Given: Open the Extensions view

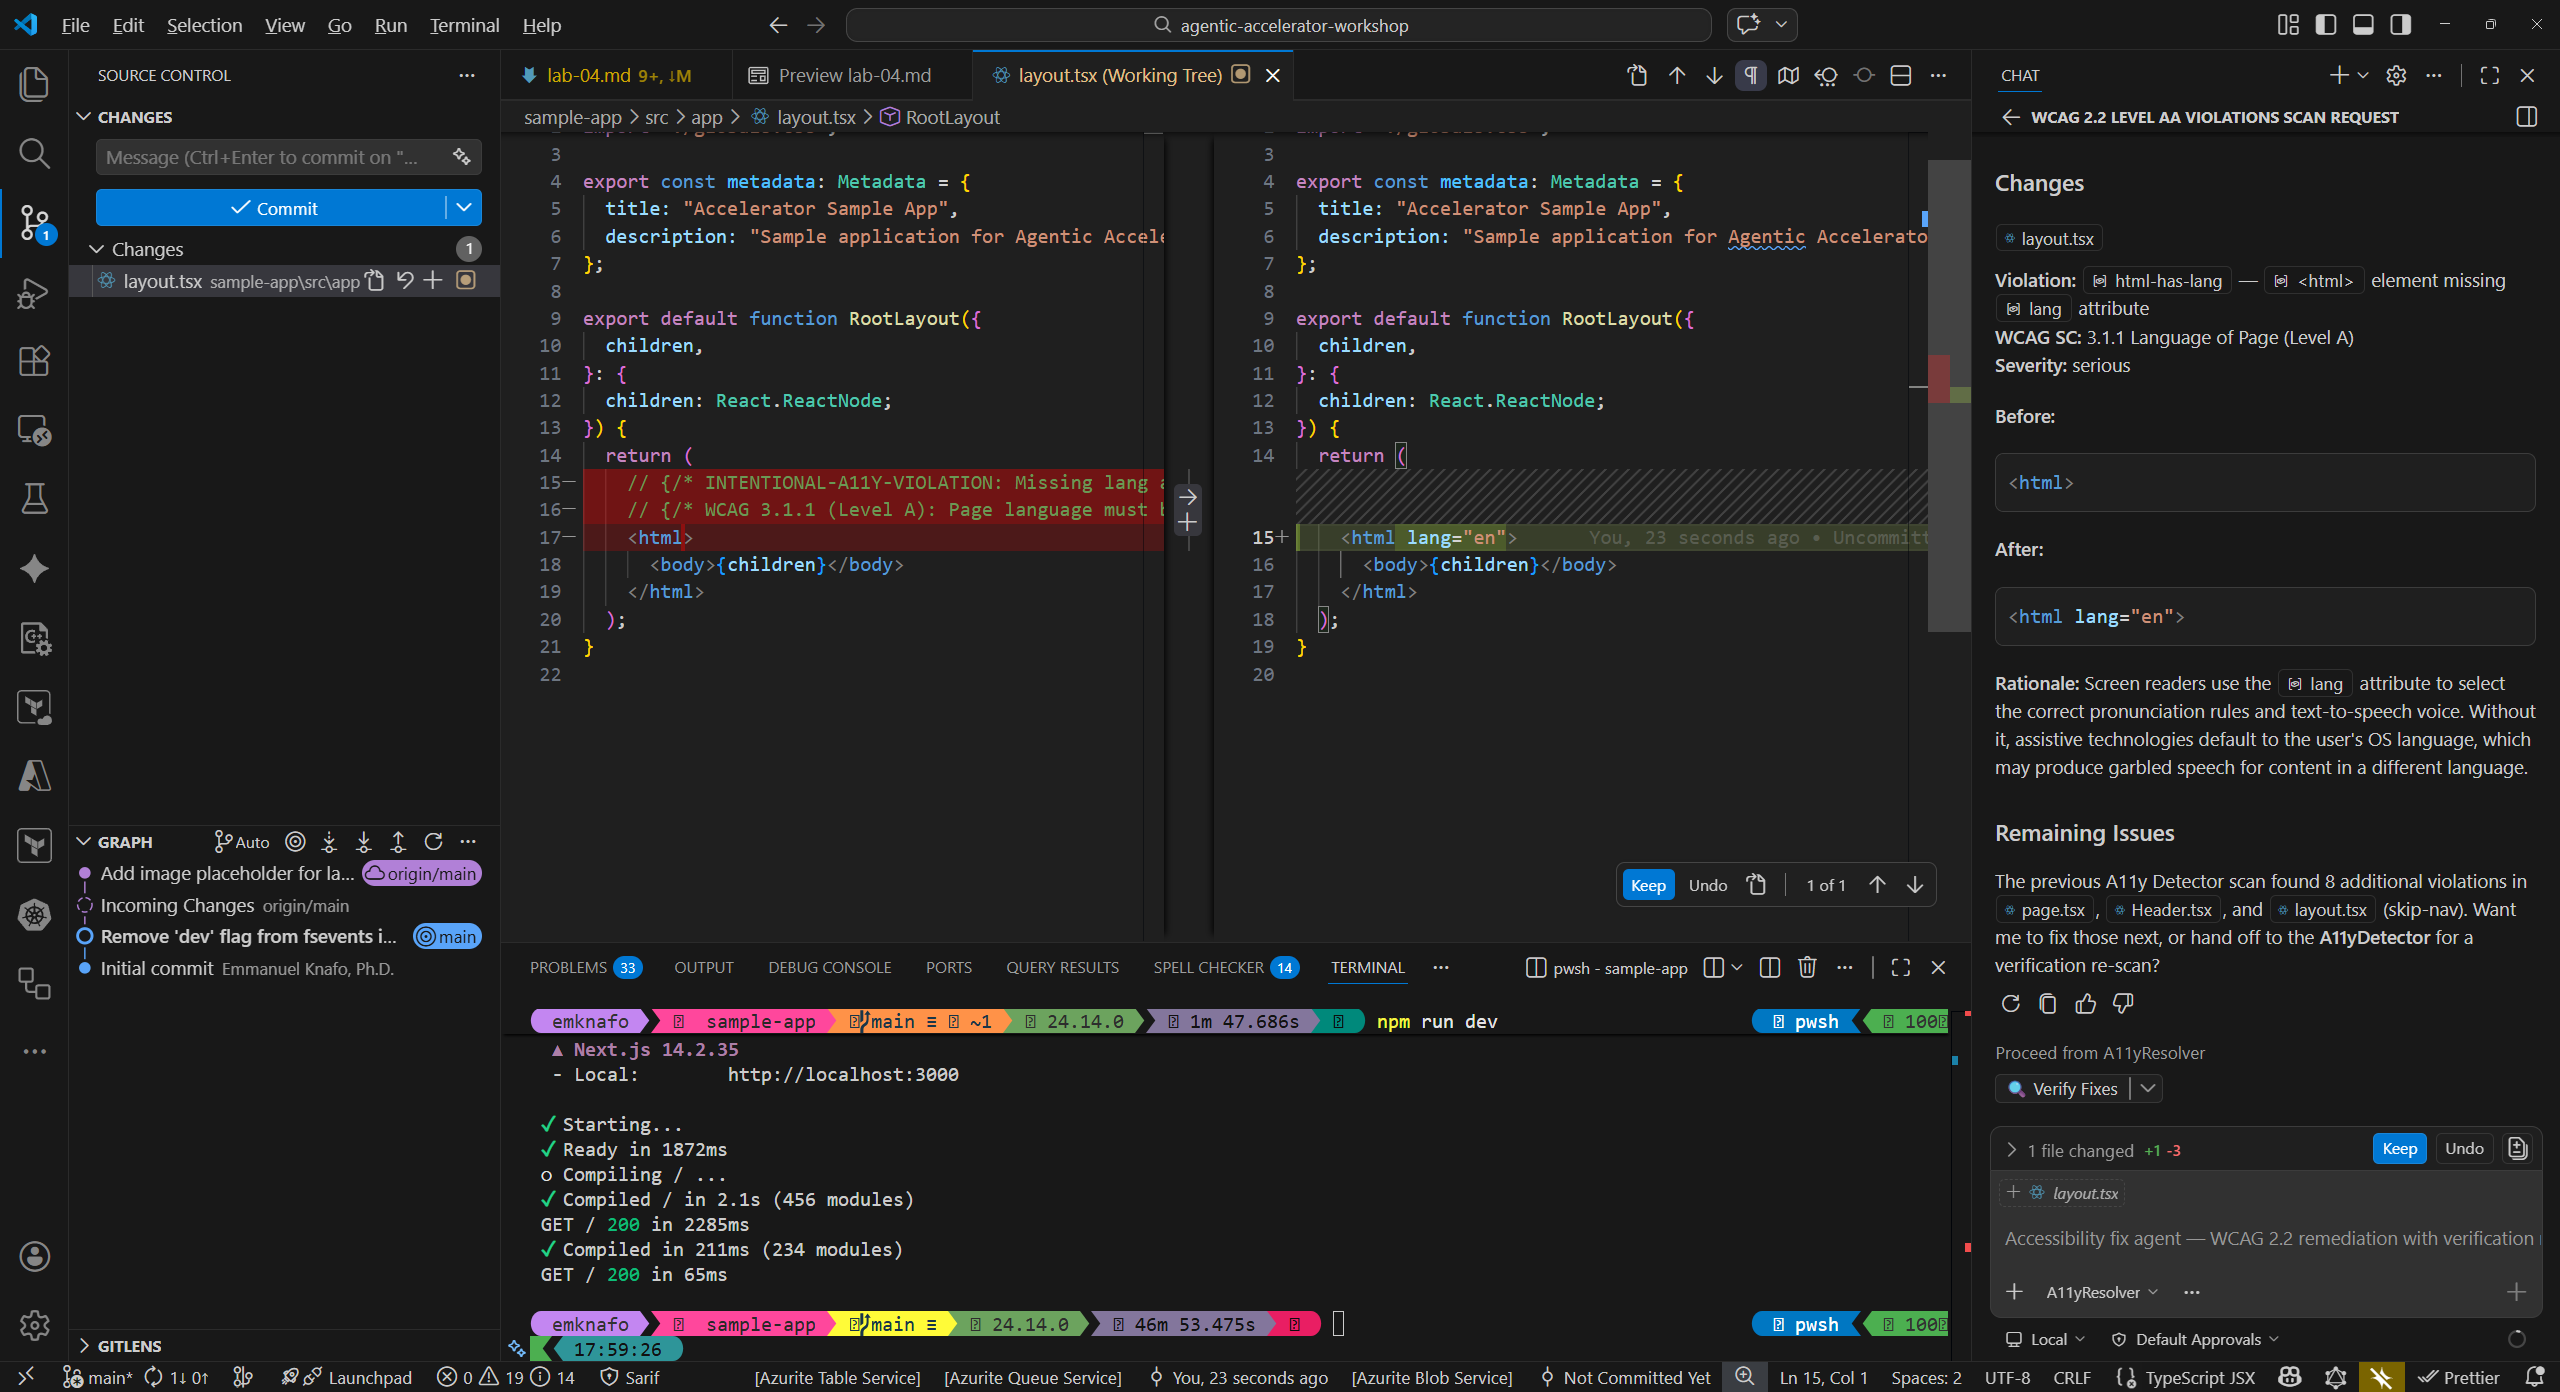Looking at the screenshot, I should click(34, 361).
